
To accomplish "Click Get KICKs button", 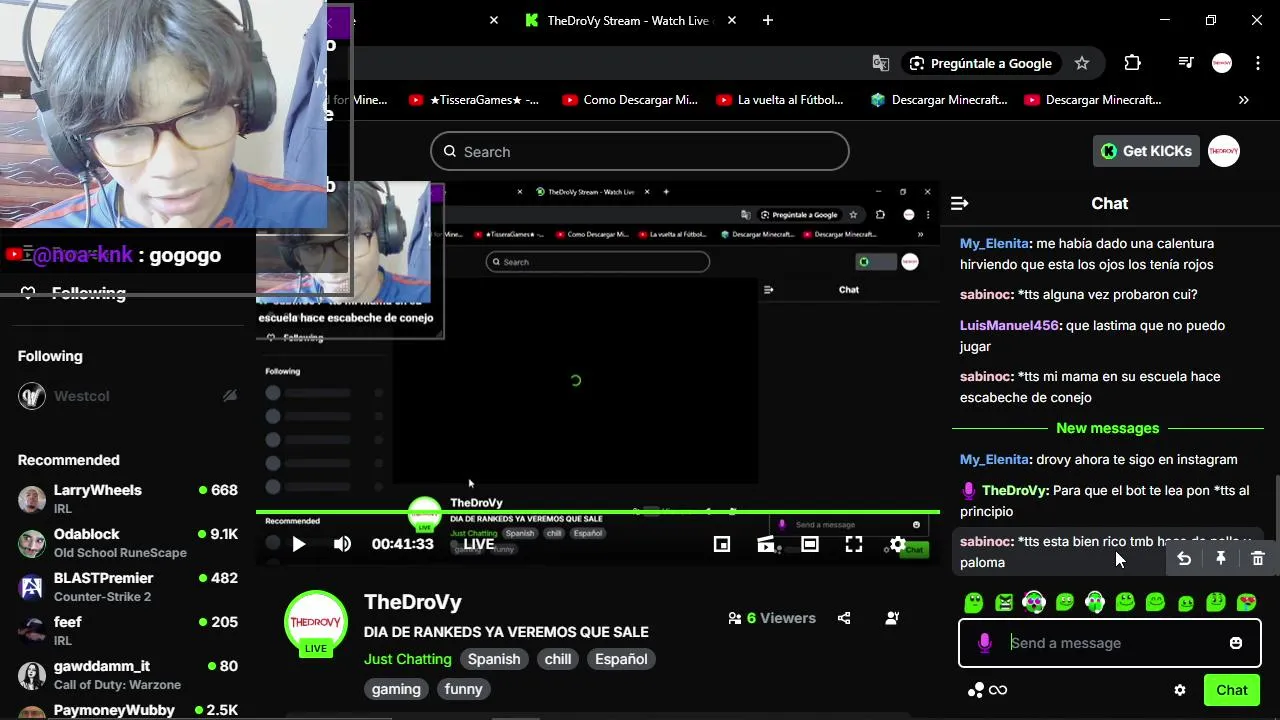I will [1146, 151].
